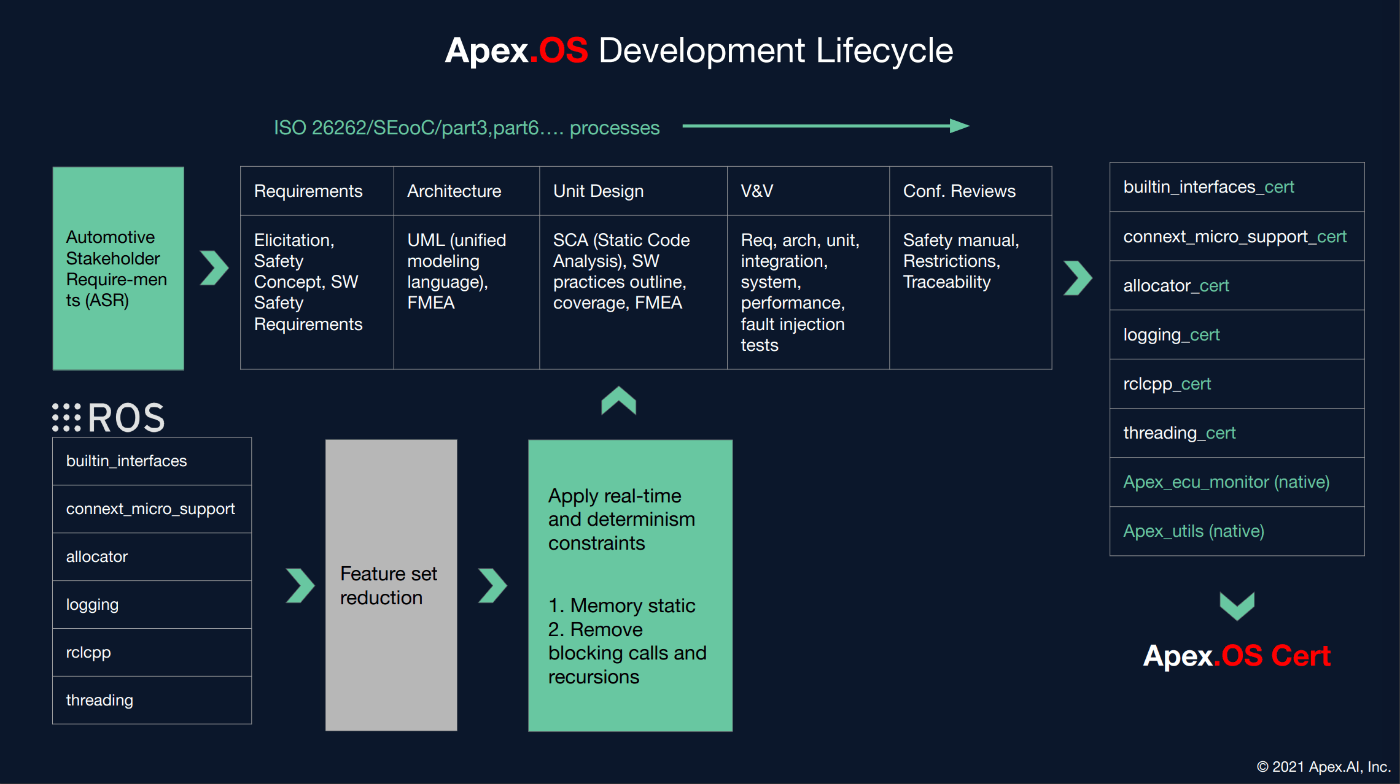
Task: Select logging in the ROS list
Action: [x=152, y=605]
